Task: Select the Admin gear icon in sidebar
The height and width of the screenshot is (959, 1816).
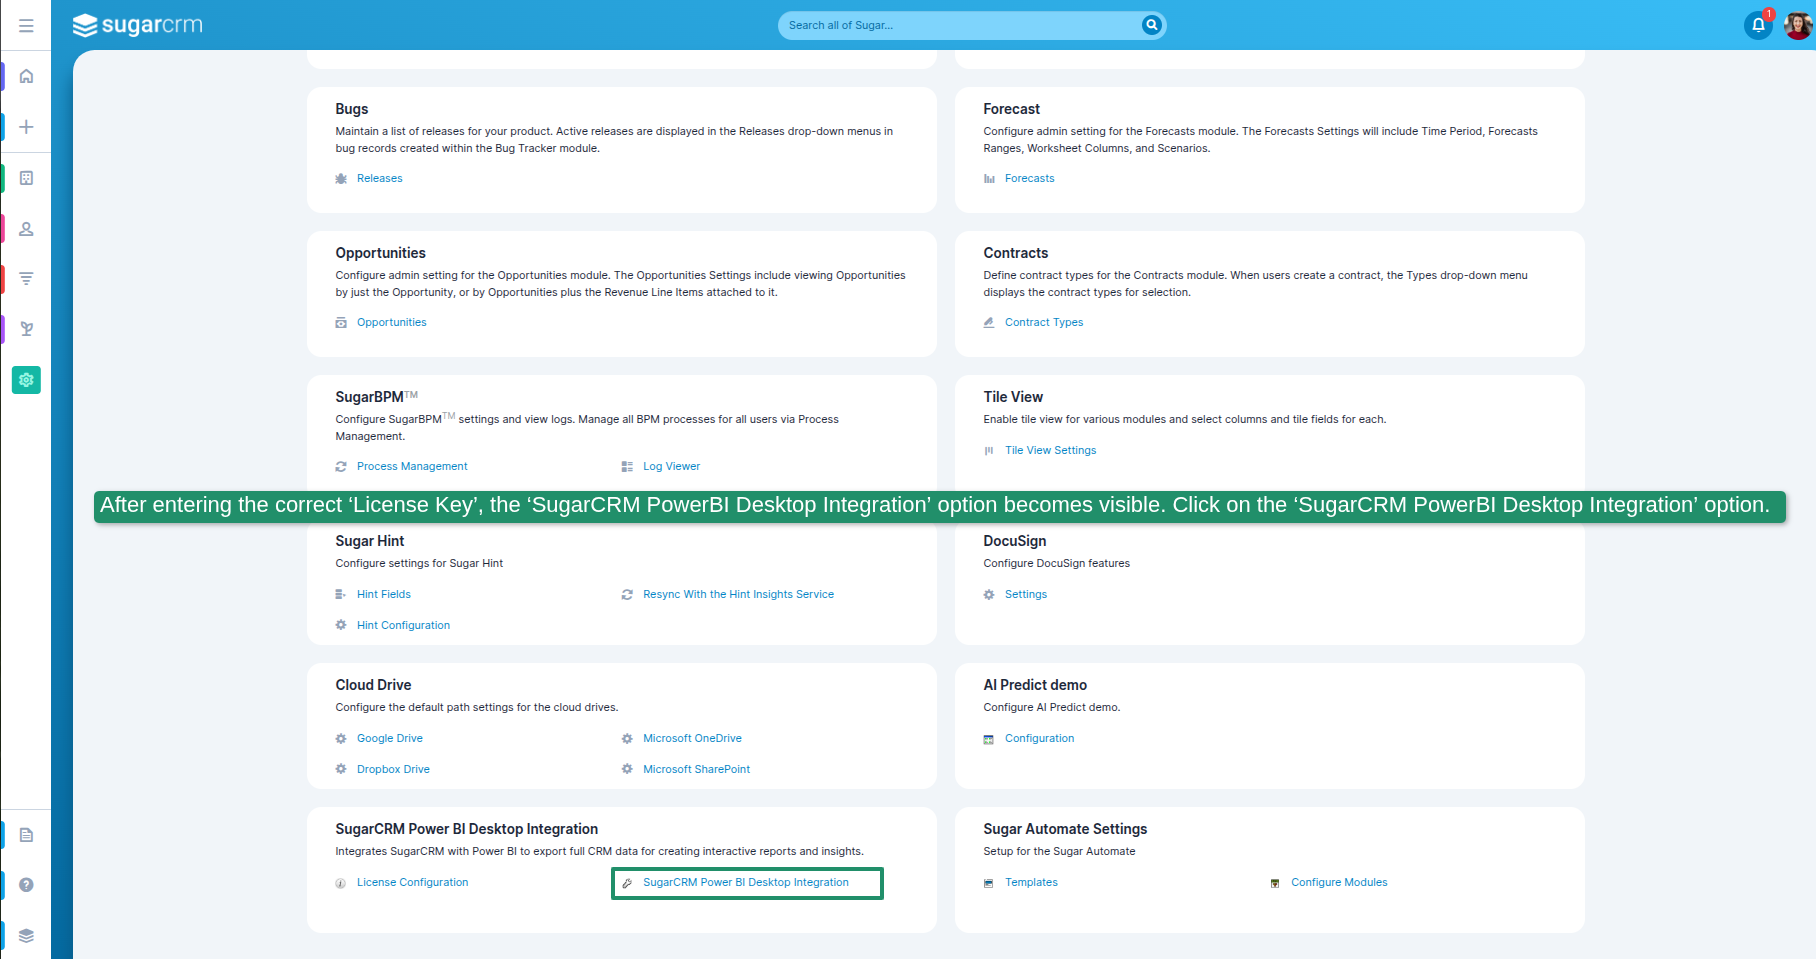Action: [x=26, y=380]
